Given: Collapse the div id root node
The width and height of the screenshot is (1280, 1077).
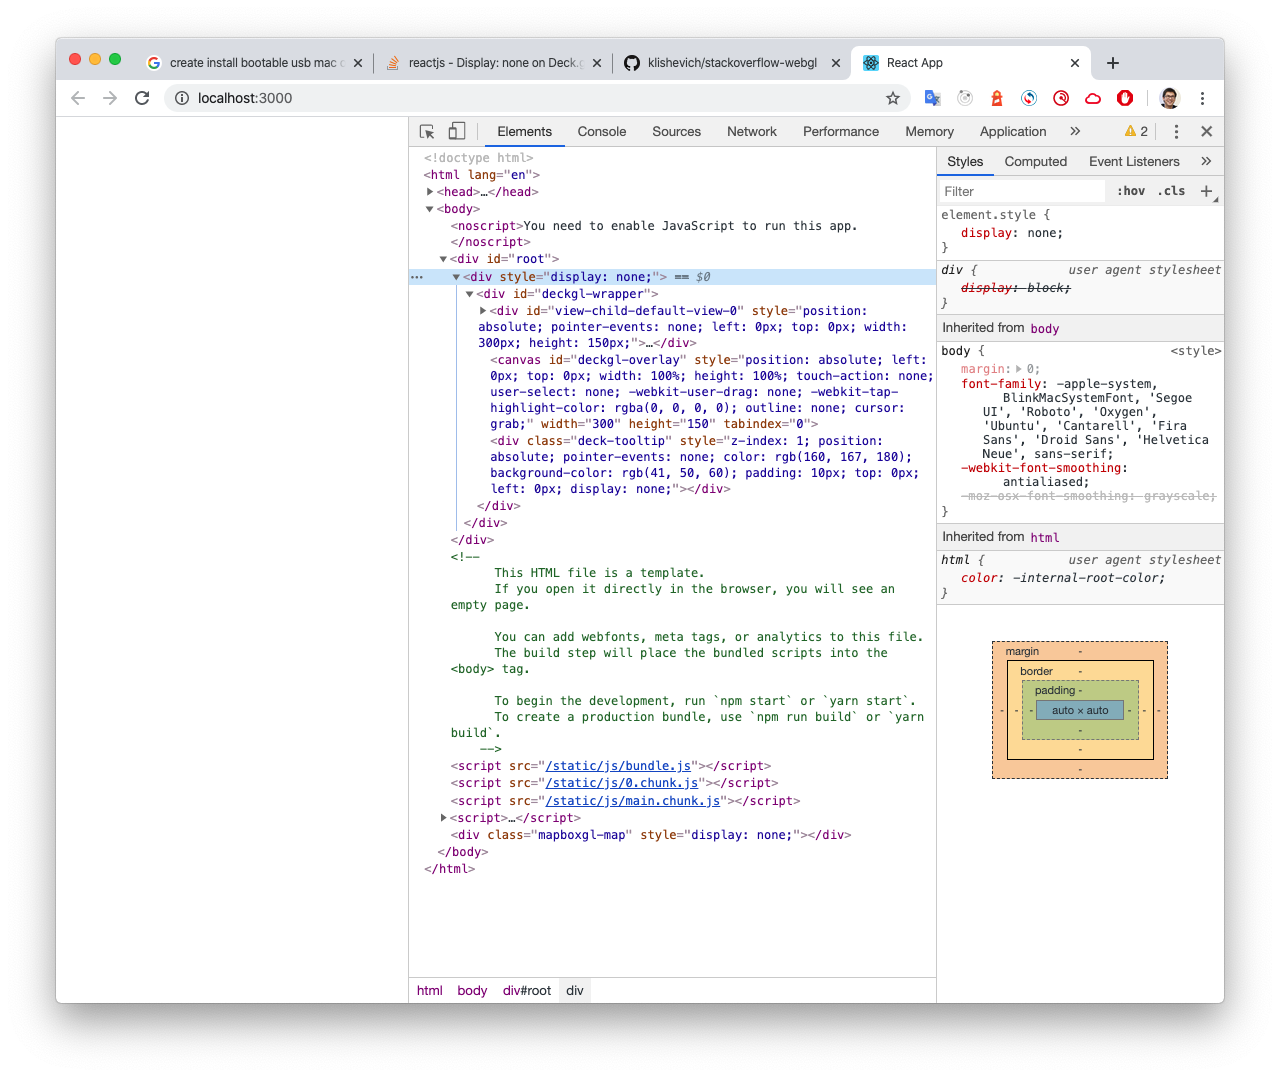Looking at the screenshot, I should pos(443,259).
